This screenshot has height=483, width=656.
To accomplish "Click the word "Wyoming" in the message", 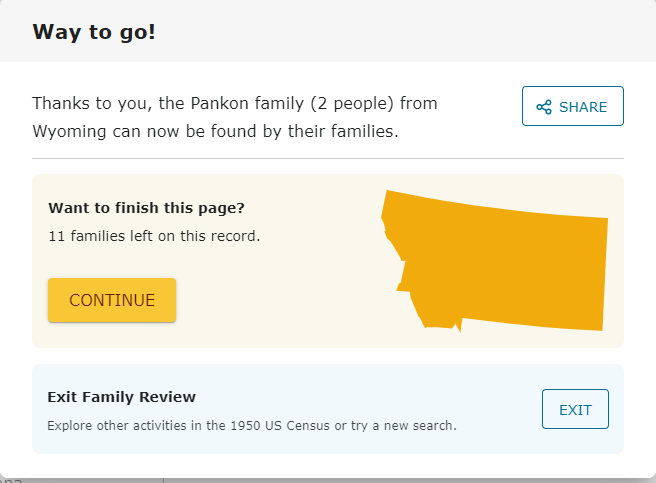I will [x=66, y=131].
